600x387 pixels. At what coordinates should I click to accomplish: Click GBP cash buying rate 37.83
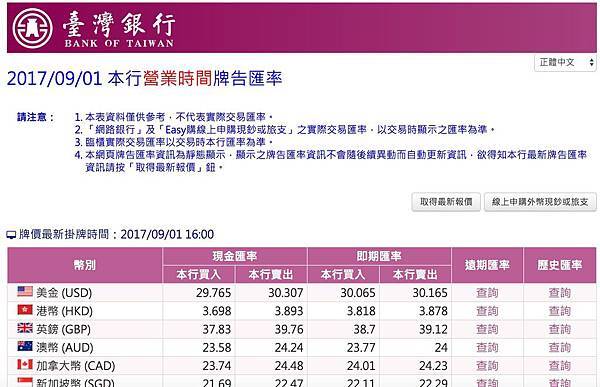click(217, 329)
